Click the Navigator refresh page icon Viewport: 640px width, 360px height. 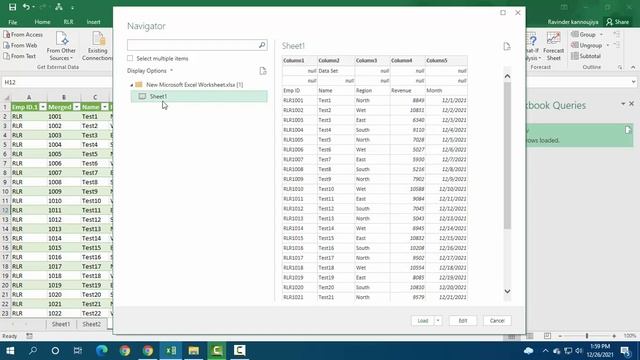point(263,71)
